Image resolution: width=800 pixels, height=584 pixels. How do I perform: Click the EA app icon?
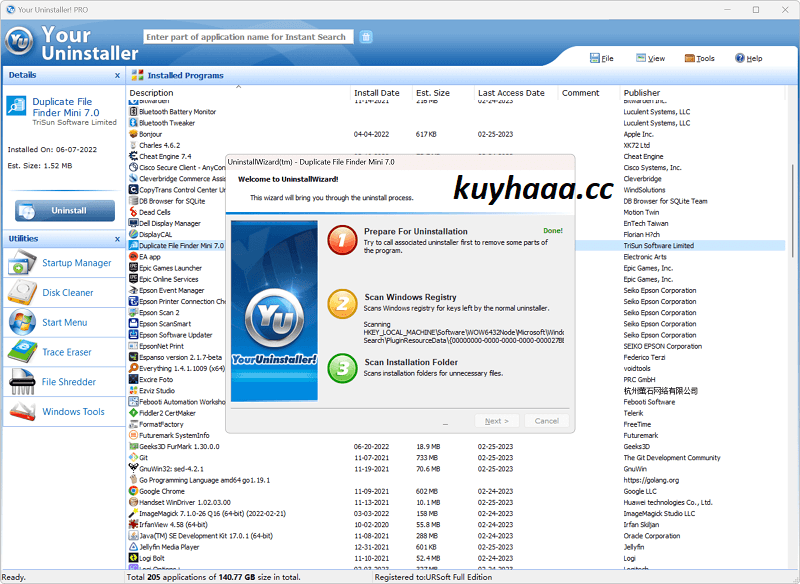click(x=133, y=257)
